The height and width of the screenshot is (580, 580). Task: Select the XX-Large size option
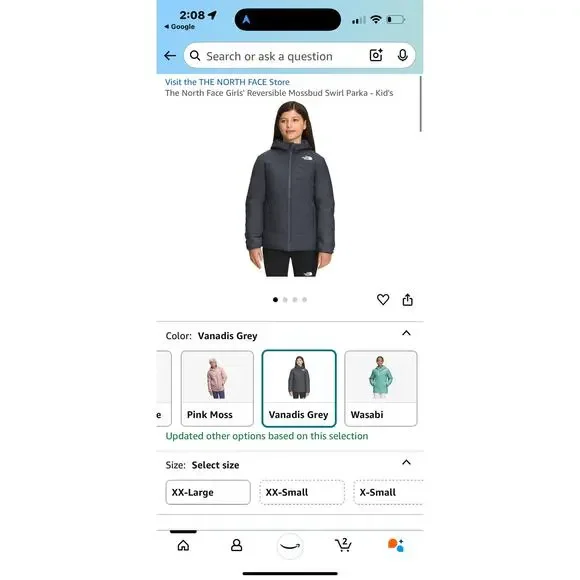208,492
